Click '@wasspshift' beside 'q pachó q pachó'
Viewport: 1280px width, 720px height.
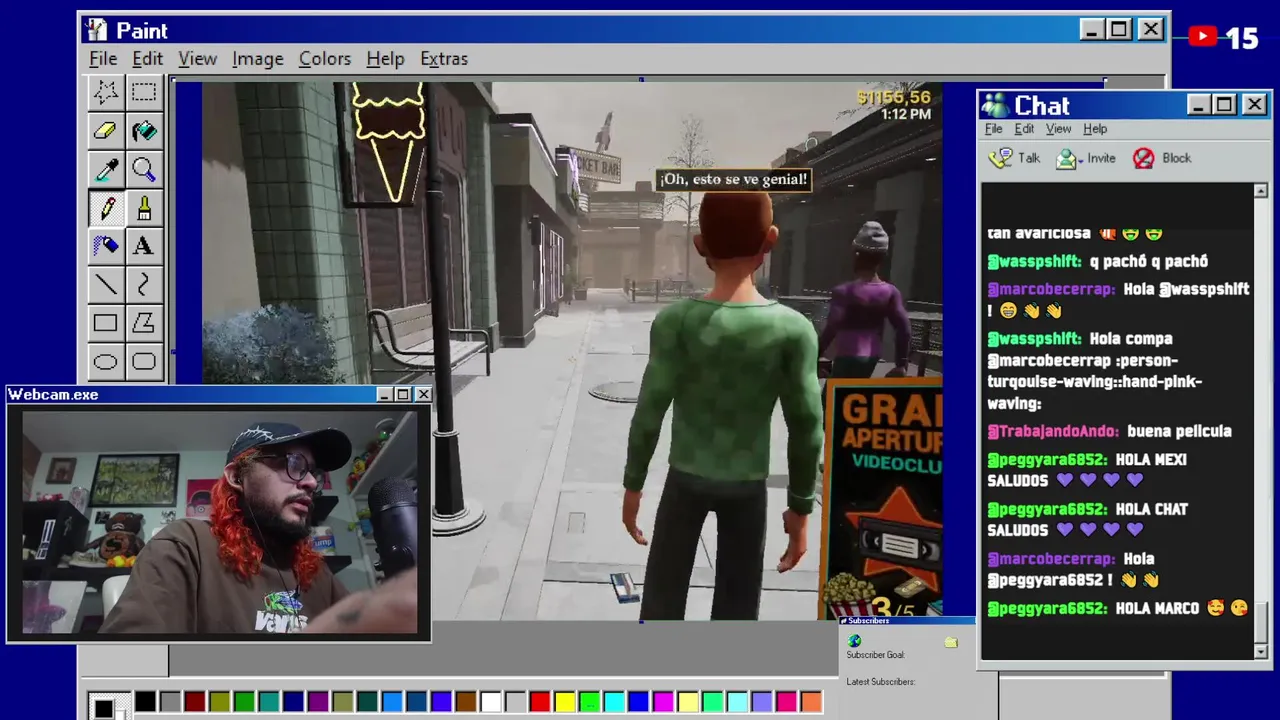coord(1034,261)
